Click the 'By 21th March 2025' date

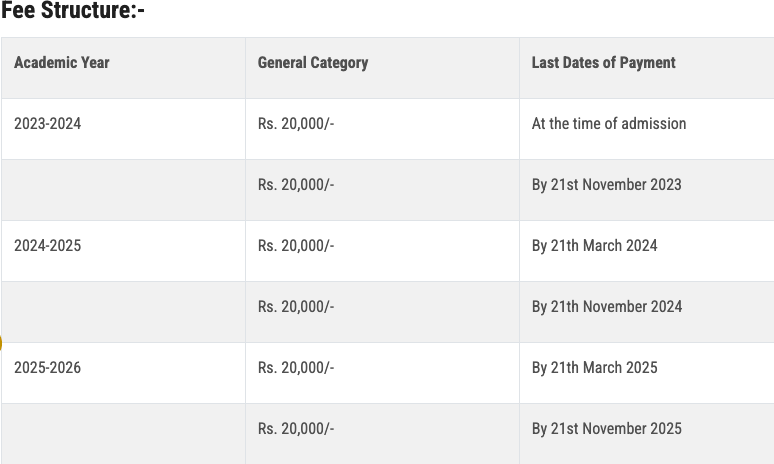click(595, 368)
